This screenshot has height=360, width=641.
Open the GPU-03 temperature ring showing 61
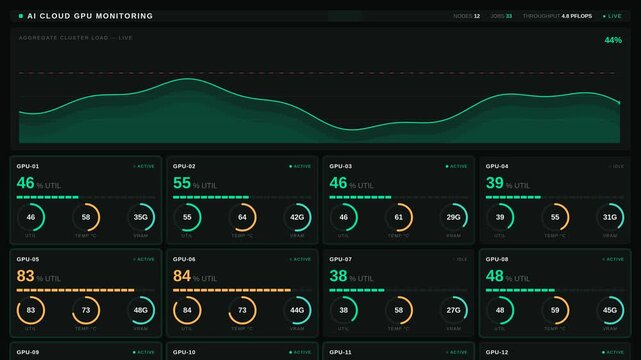point(399,217)
